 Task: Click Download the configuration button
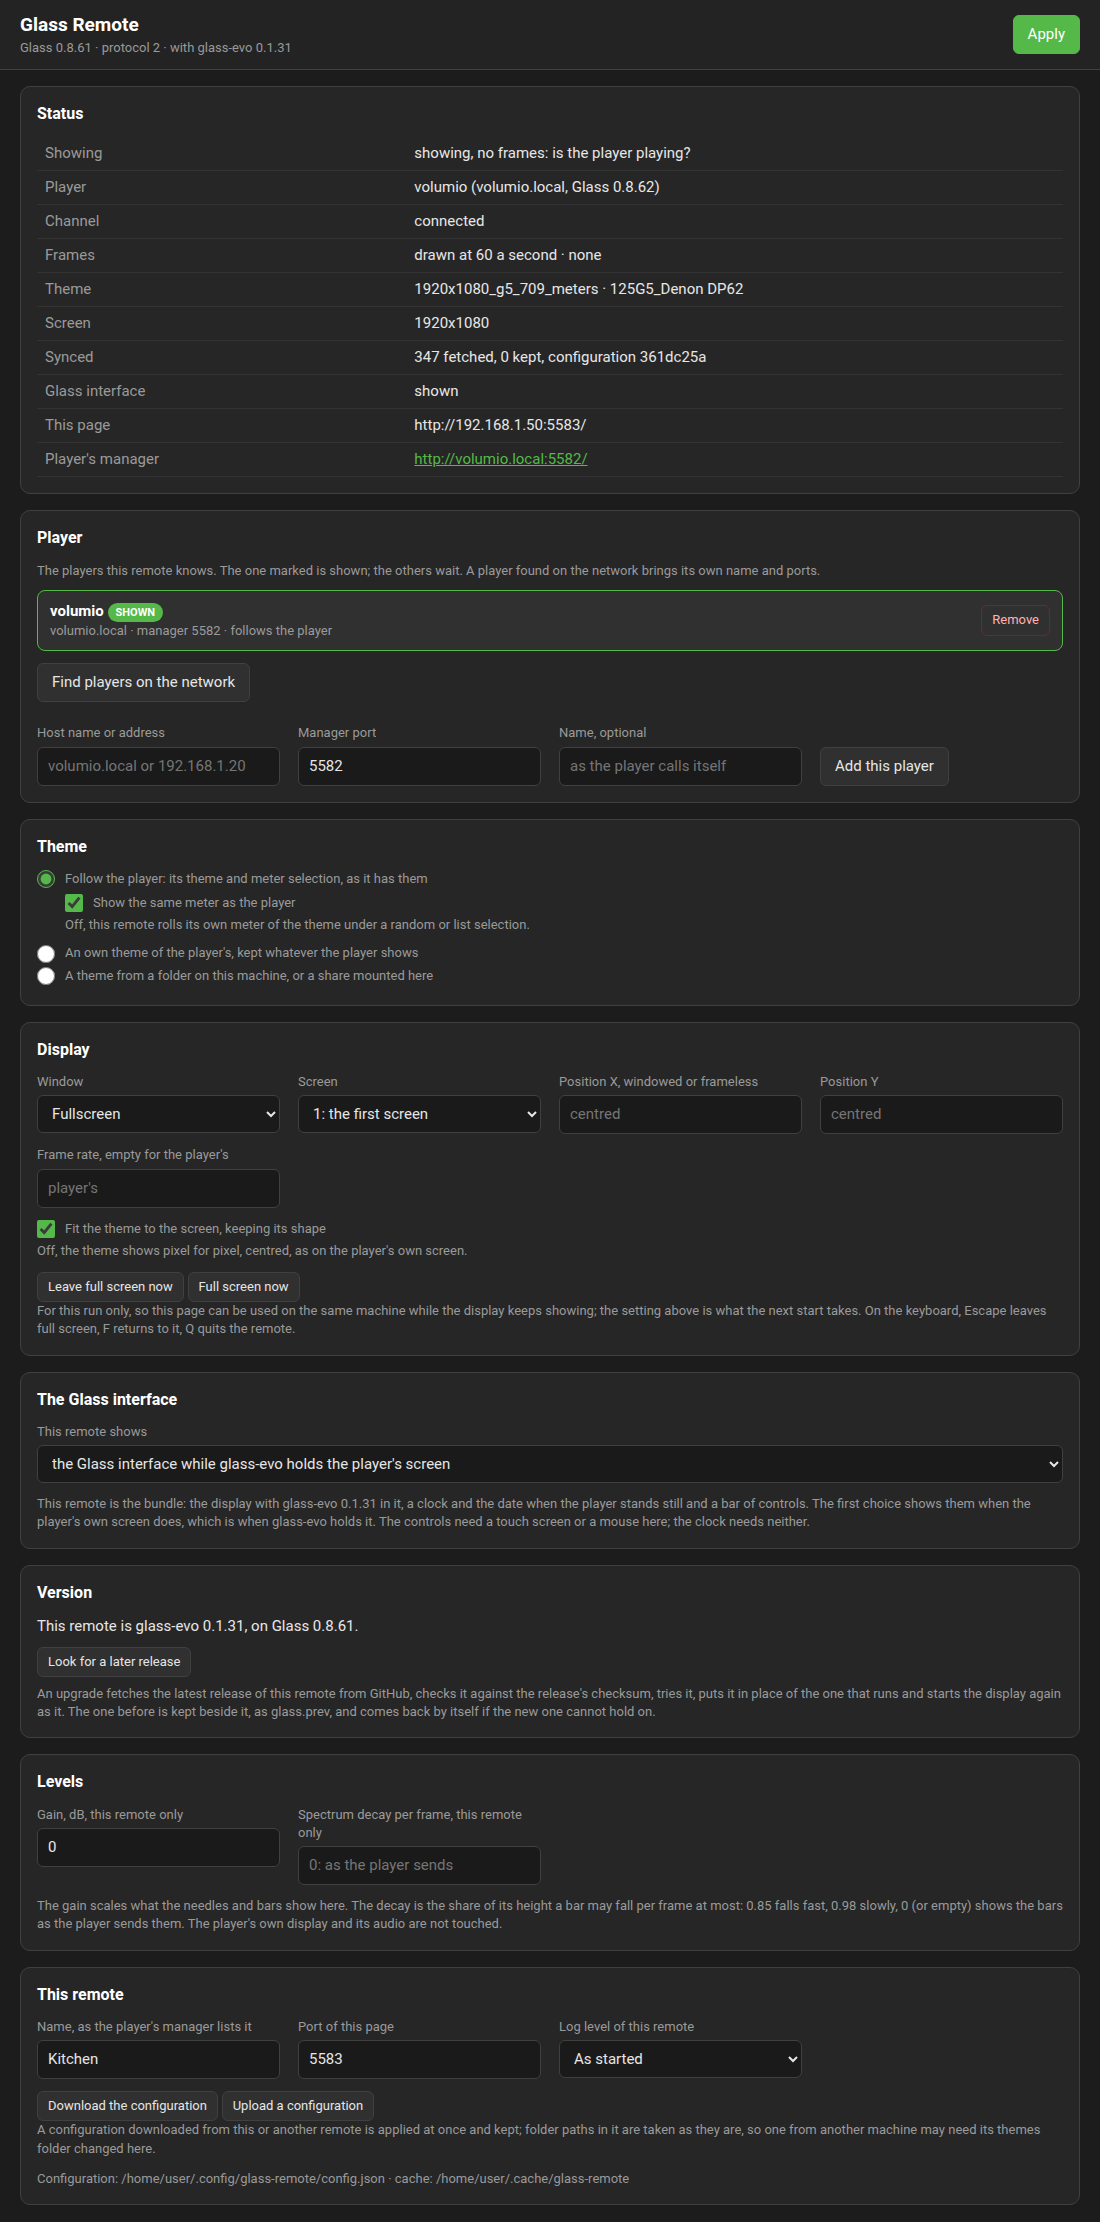tap(127, 2106)
